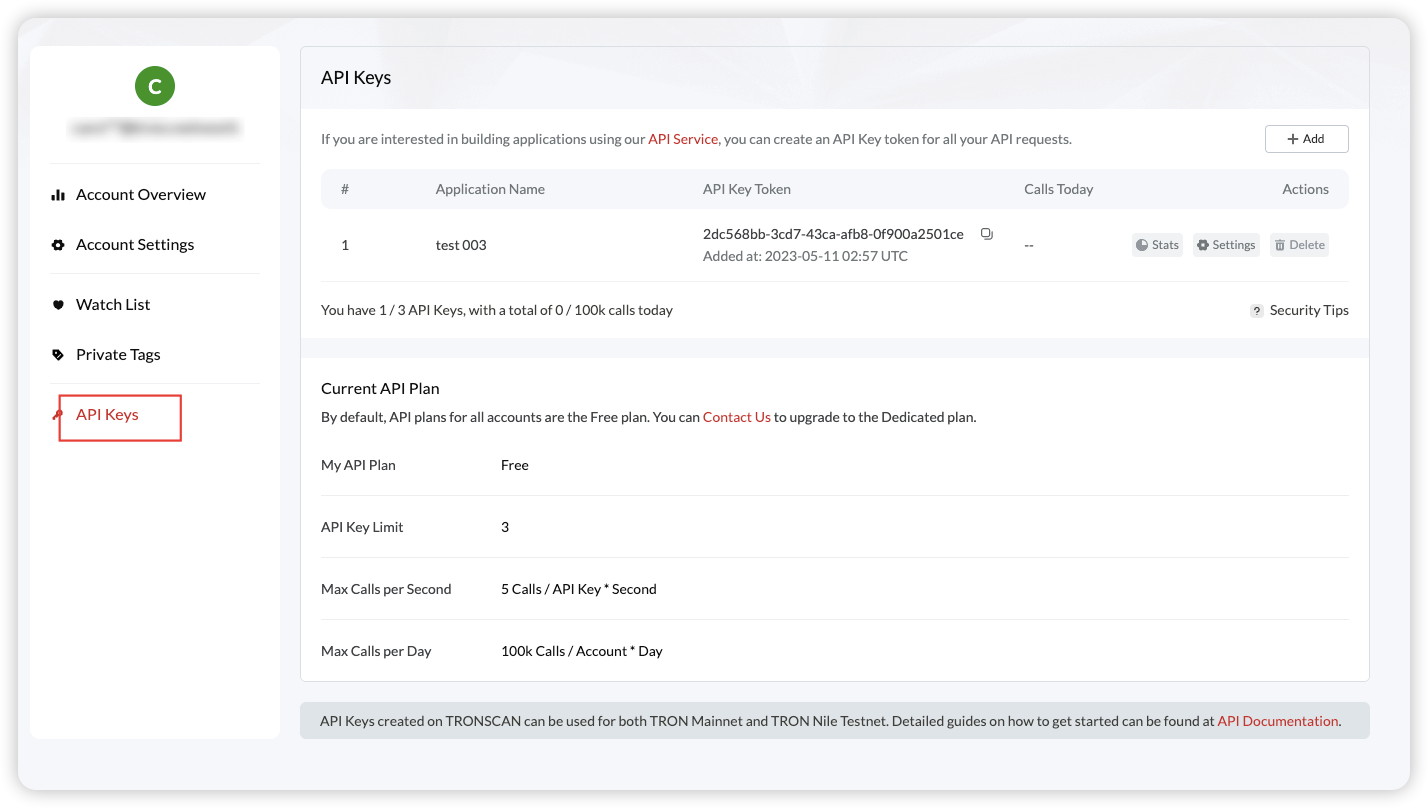Click the trash icon in Delete button
The image size is (1428, 808).
1282,244
